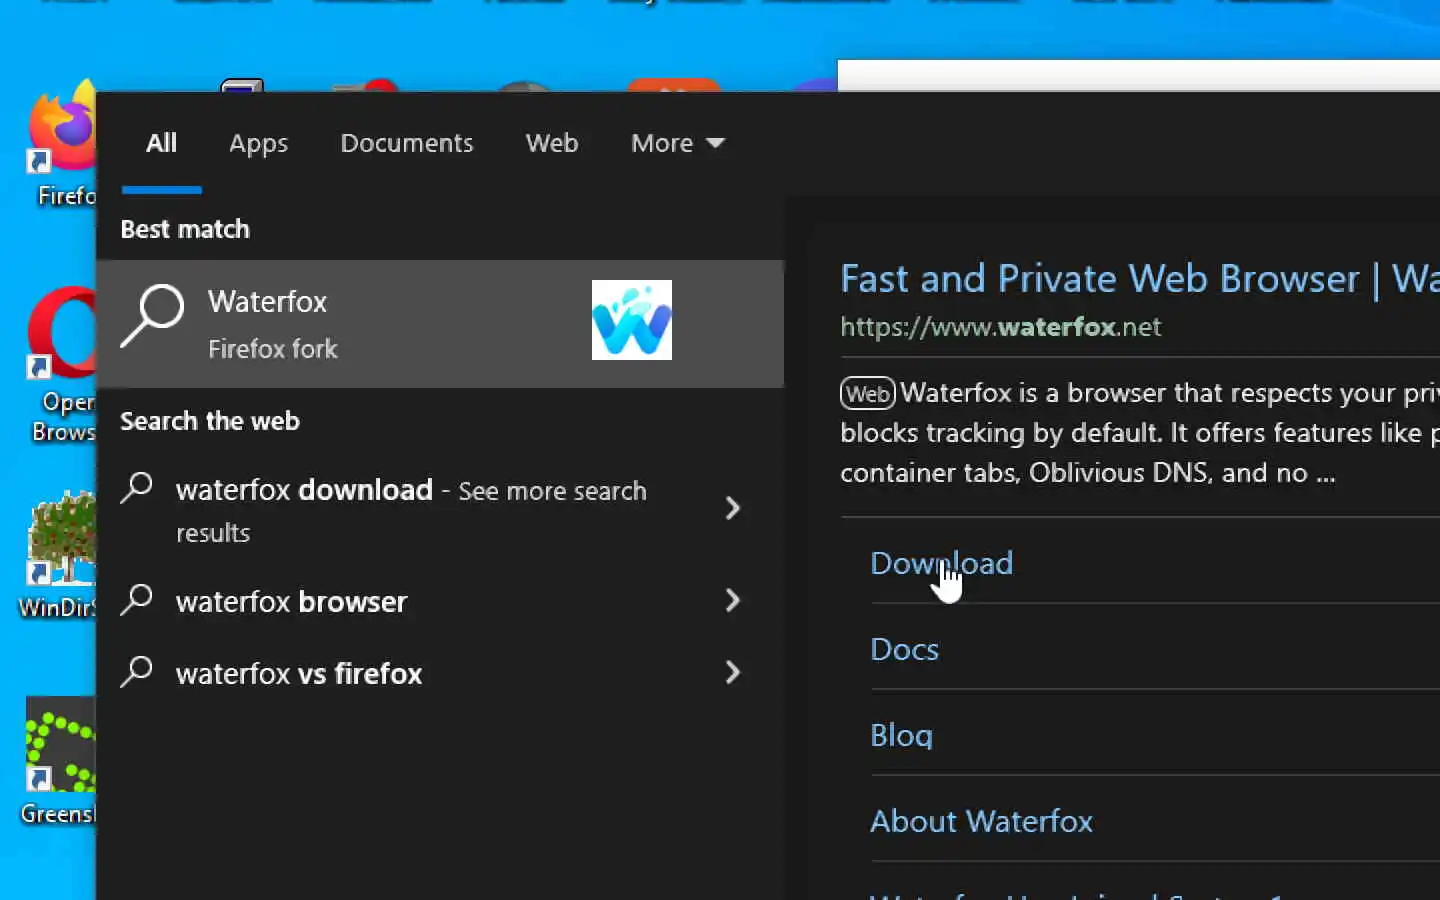The height and width of the screenshot is (900, 1440).
Task: Open the waterfox.net URL
Action: pyautogui.click(x=1001, y=327)
